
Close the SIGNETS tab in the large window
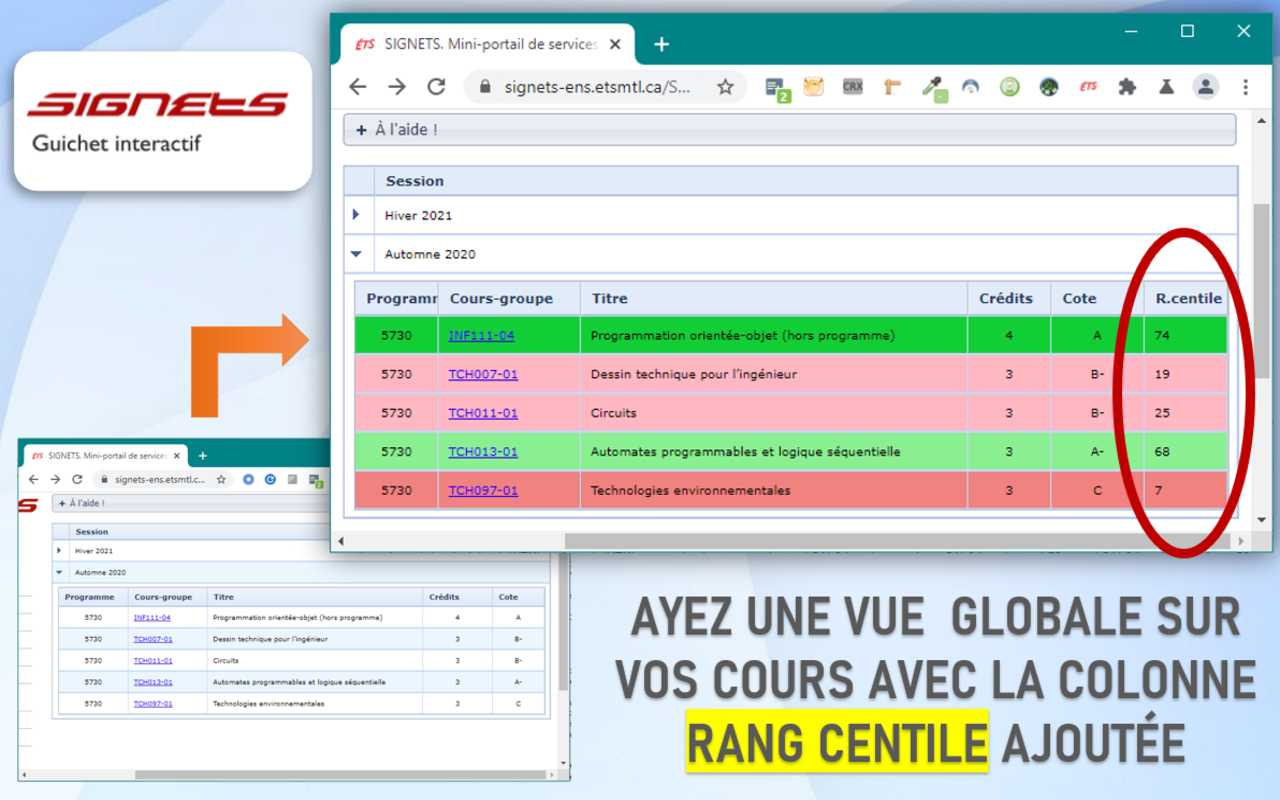[x=615, y=44]
